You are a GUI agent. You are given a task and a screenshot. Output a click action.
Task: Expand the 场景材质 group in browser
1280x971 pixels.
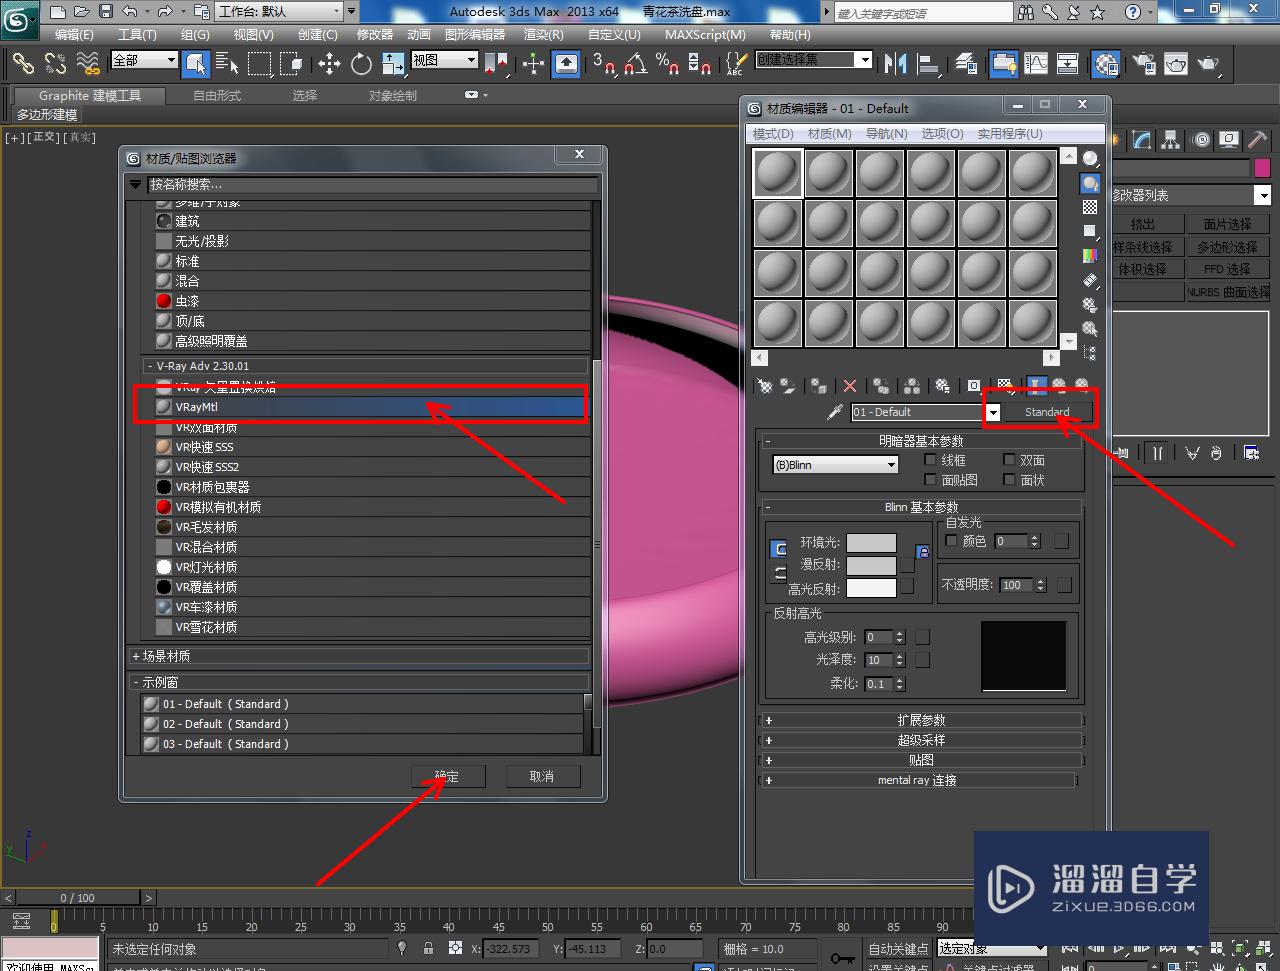coord(360,656)
